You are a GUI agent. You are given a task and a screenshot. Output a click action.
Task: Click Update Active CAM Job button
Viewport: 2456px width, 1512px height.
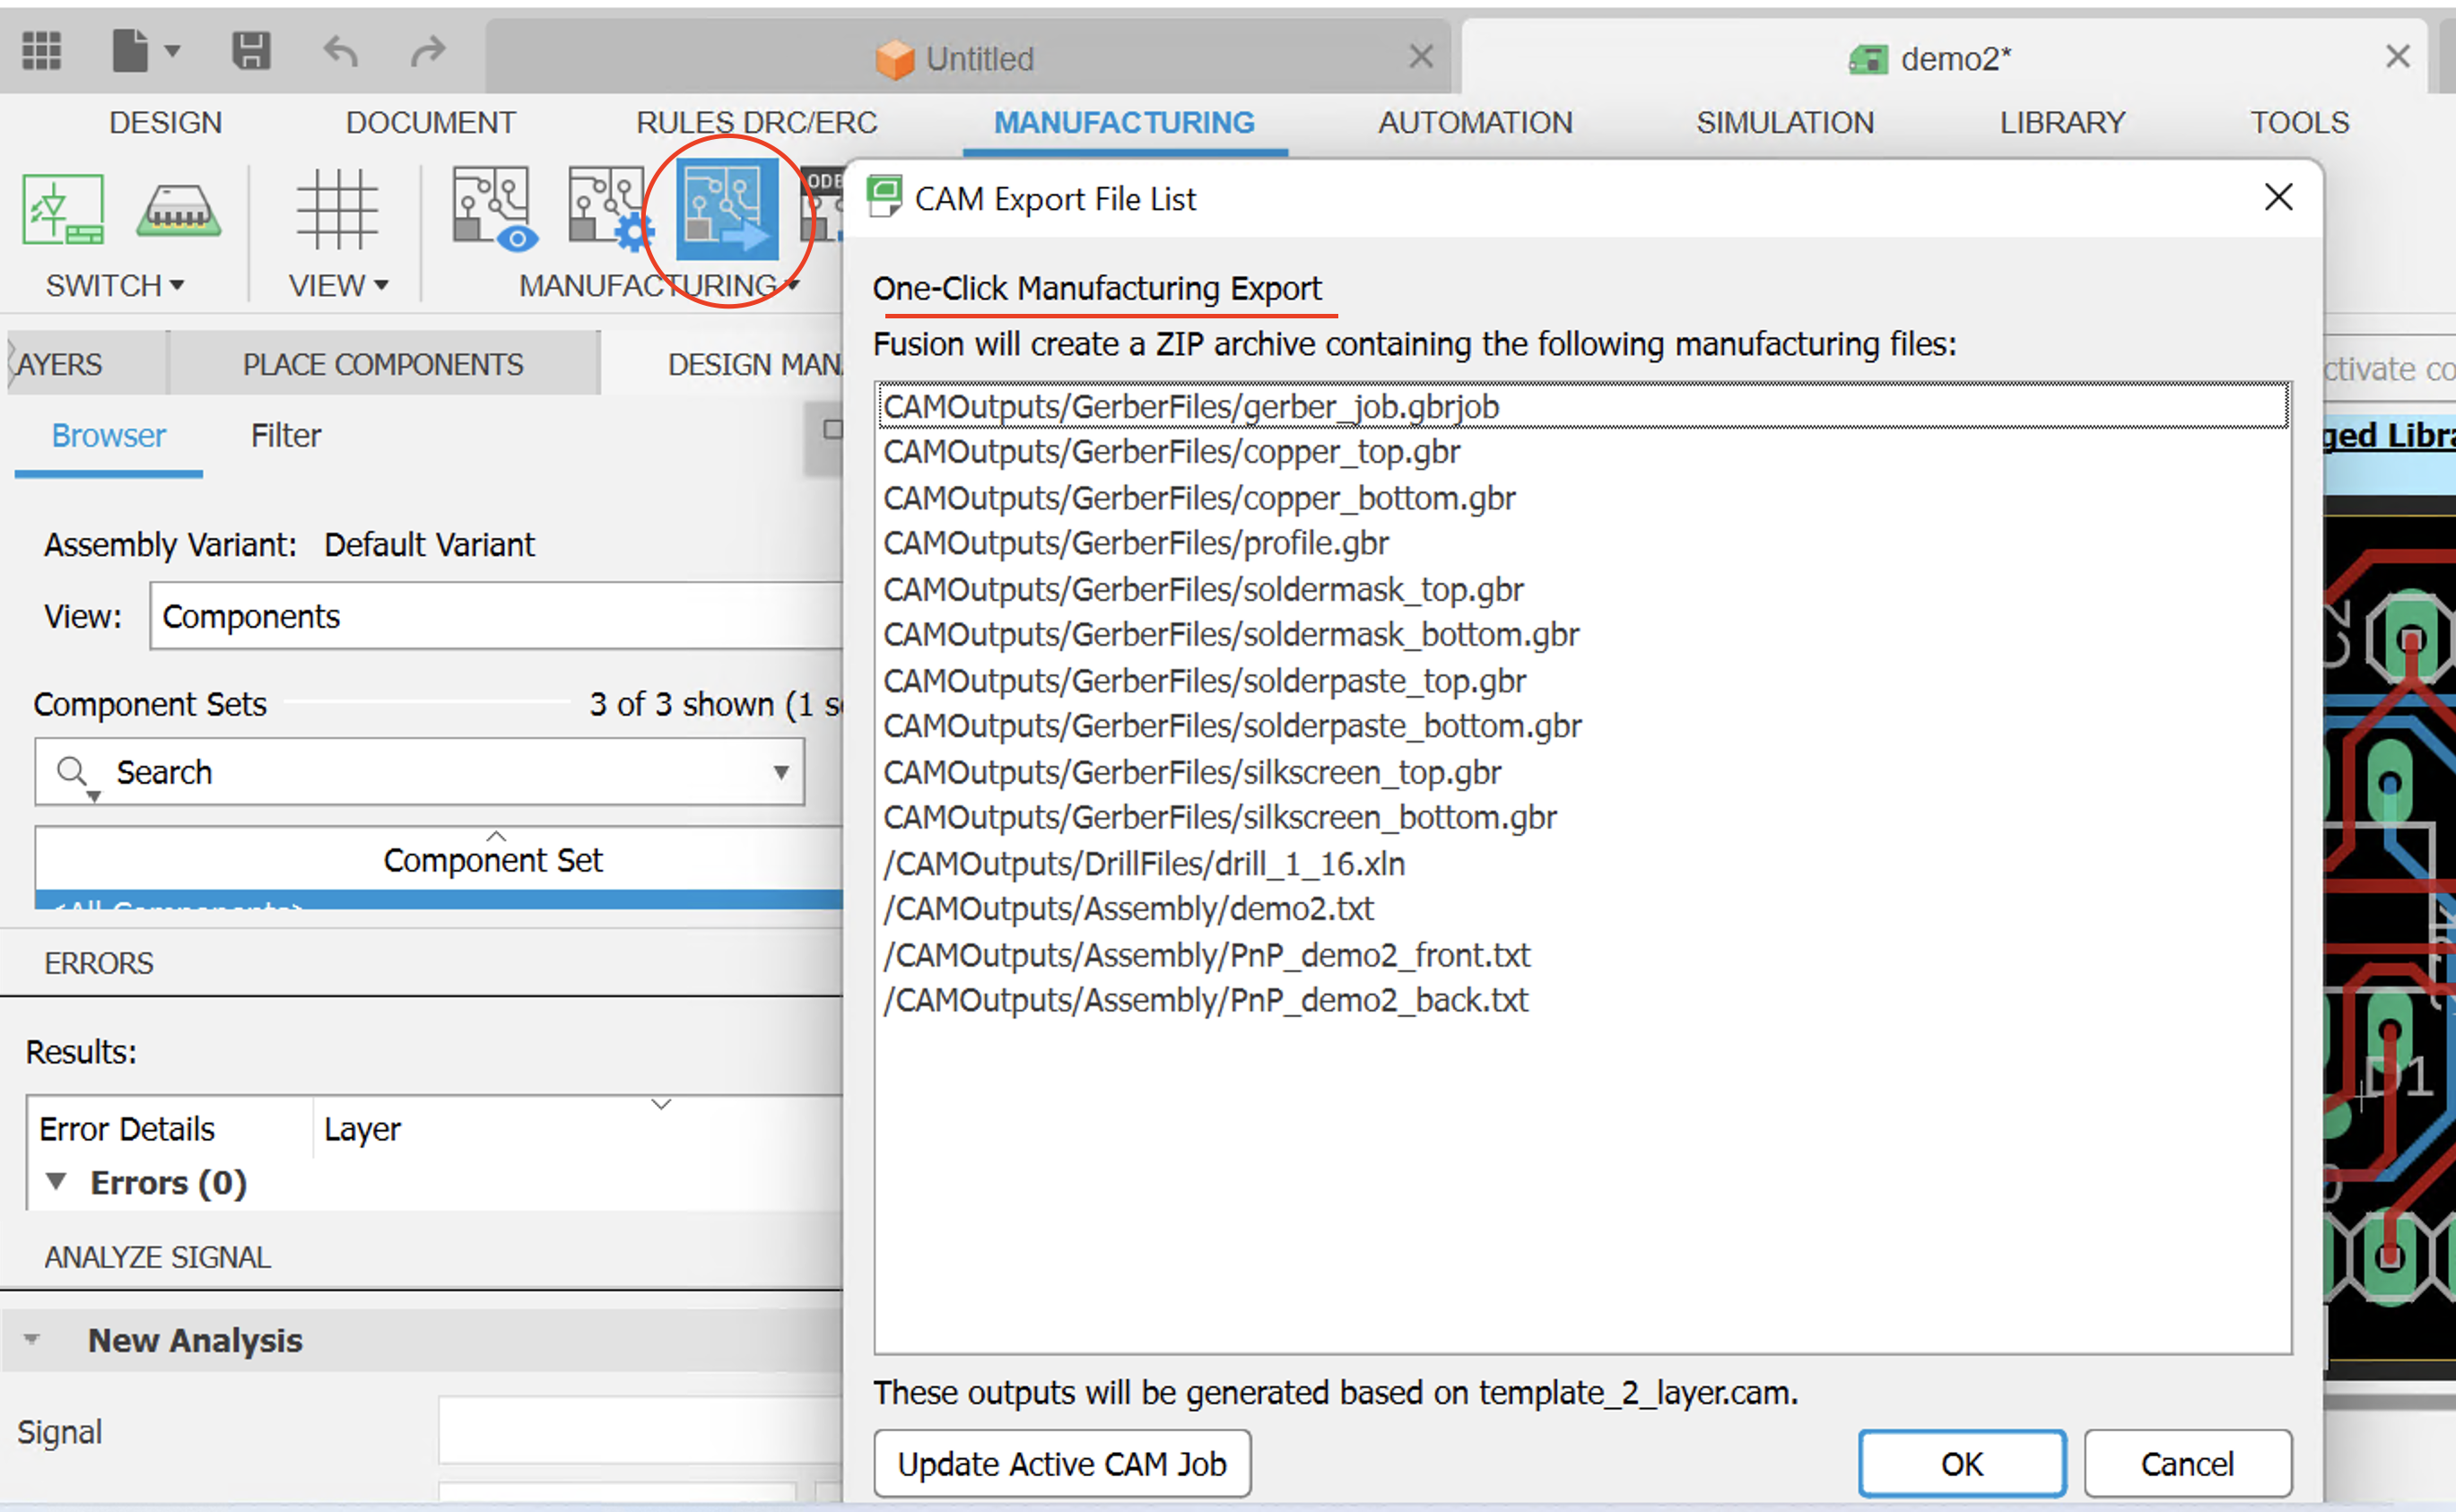[x=1062, y=1463]
